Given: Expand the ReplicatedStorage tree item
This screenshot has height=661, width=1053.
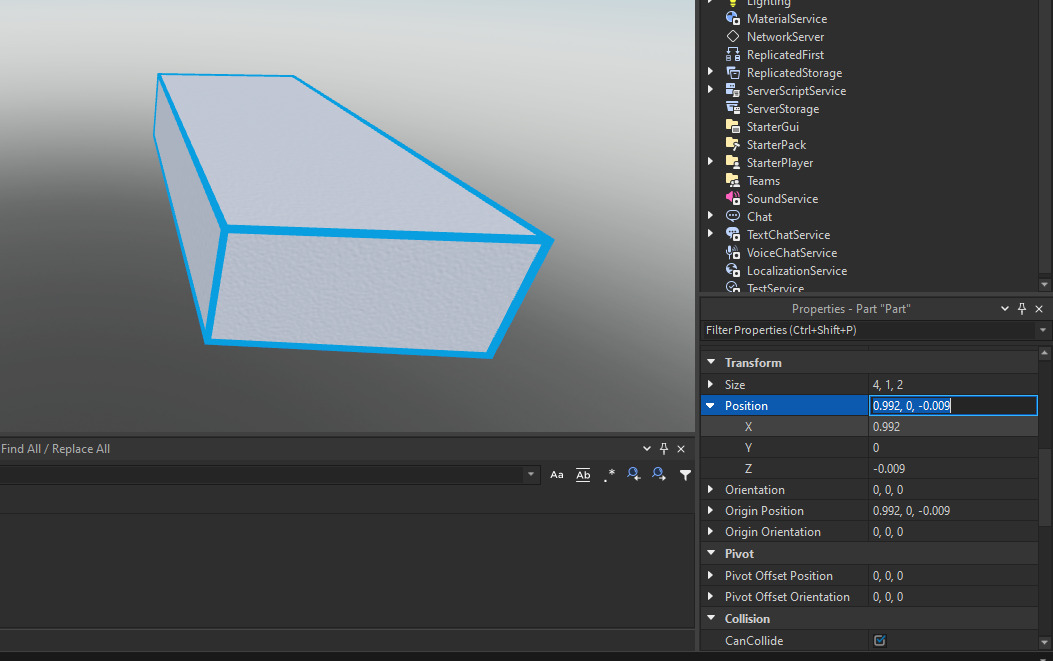Looking at the screenshot, I should pyautogui.click(x=710, y=72).
